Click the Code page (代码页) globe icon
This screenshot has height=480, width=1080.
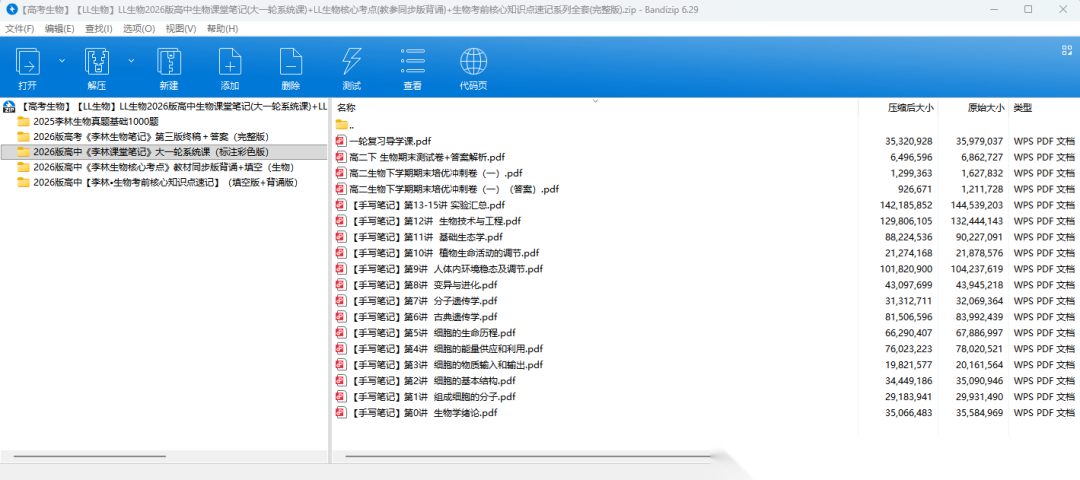[x=473, y=62]
